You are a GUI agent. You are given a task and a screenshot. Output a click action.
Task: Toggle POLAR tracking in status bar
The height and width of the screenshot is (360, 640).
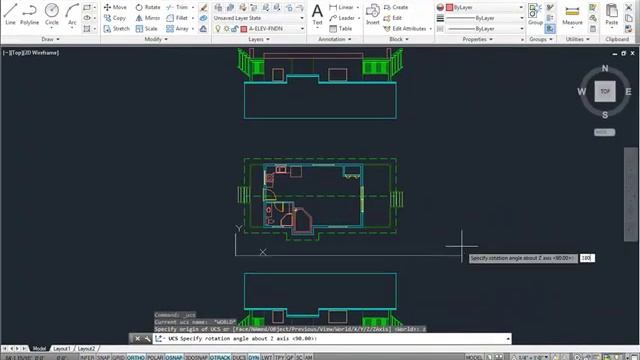pyautogui.click(x=155, y=357)
